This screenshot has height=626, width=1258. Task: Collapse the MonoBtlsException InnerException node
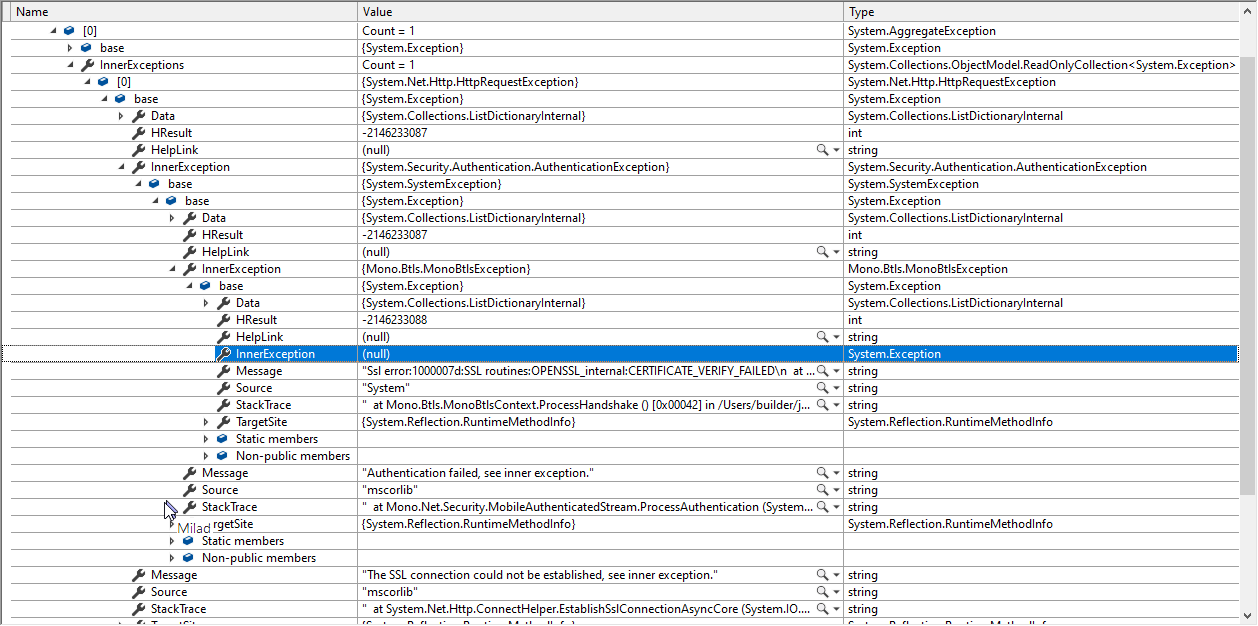(x=172, y=269)
